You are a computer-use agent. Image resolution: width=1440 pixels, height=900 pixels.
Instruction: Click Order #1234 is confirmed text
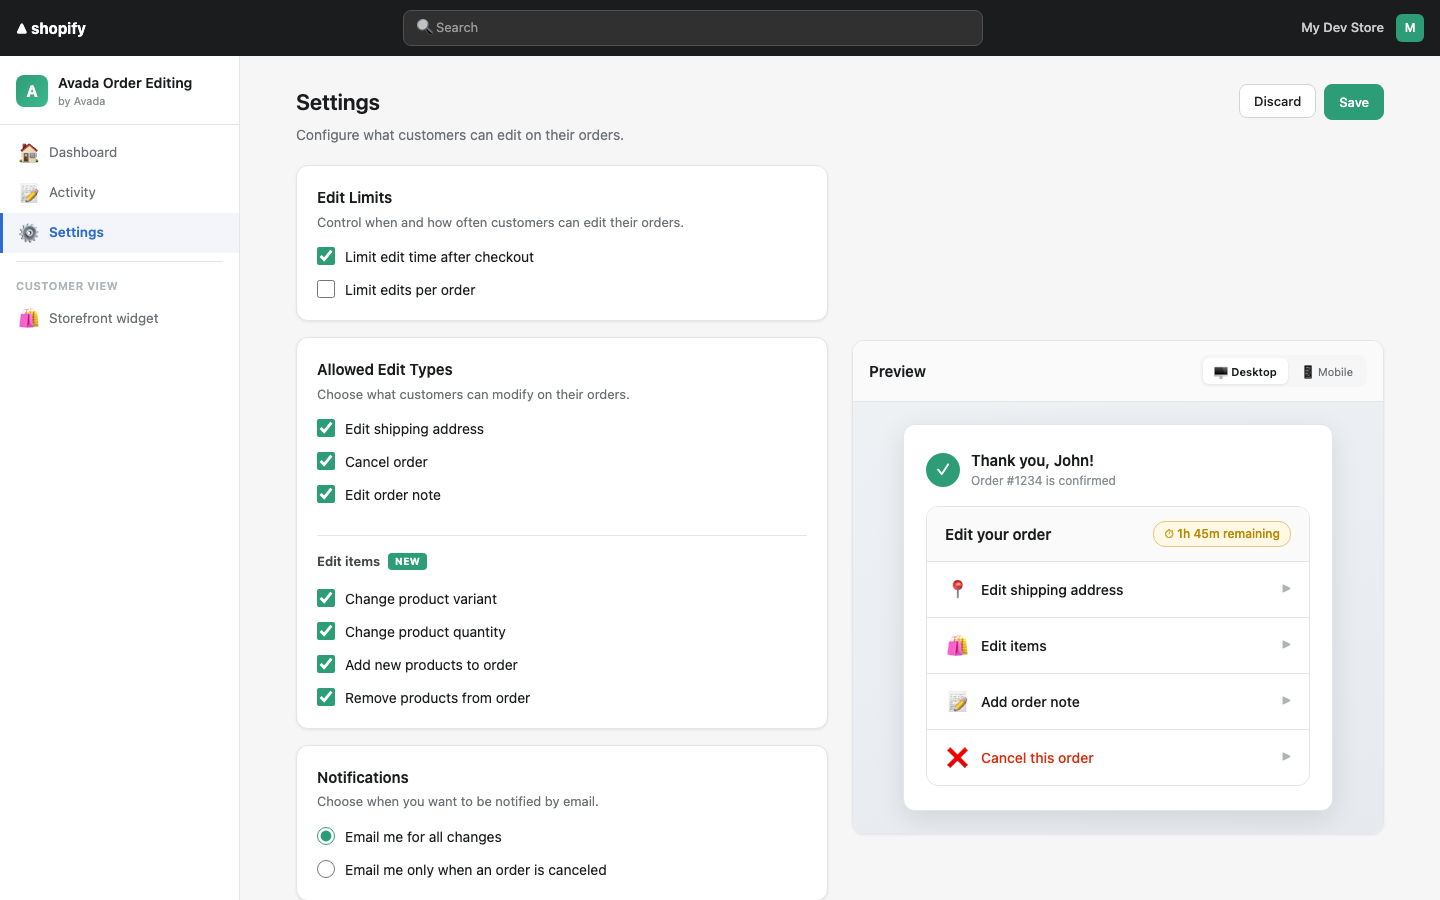pyautogui.click(x=1043, y=481)
